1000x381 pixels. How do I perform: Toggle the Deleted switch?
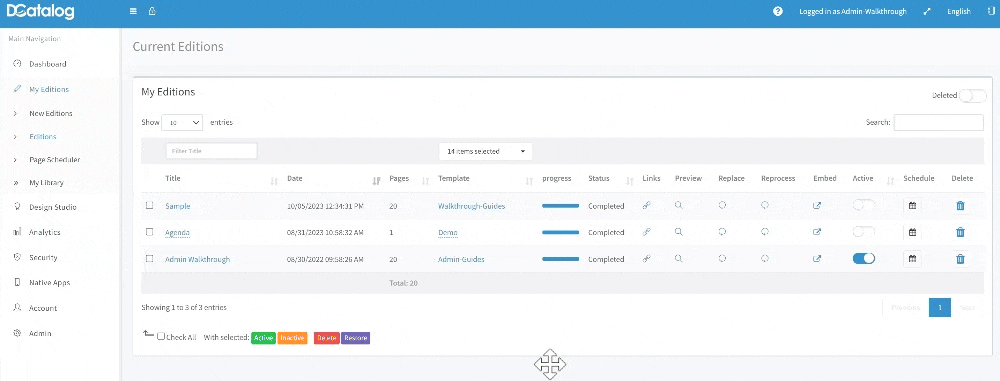coord(973,95)
